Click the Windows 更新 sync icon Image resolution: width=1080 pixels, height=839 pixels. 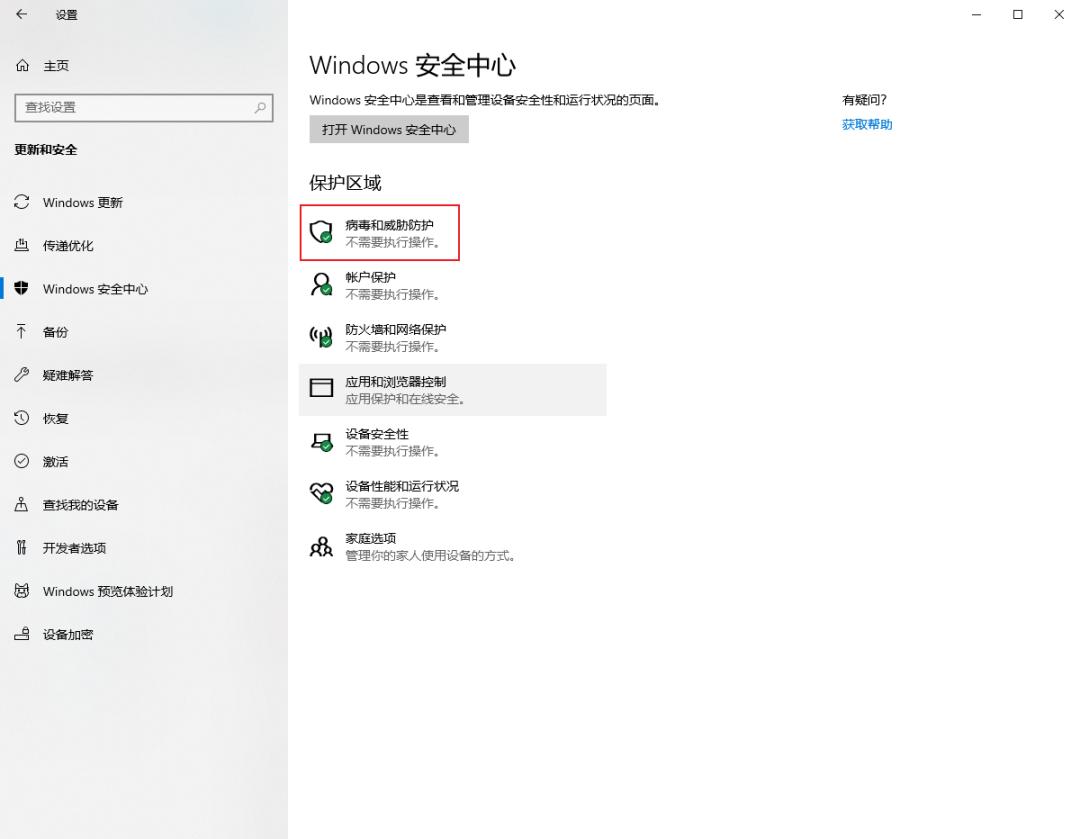[x=21, y=202]
